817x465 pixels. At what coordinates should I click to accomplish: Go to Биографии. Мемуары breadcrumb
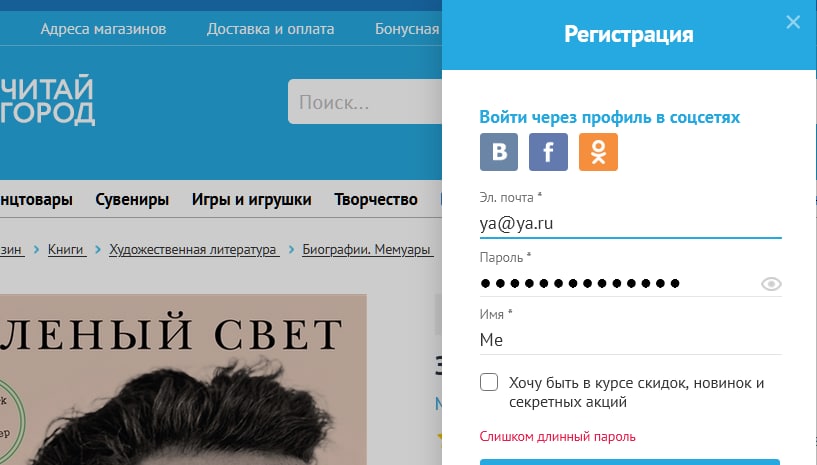click(x=367, y=250)
